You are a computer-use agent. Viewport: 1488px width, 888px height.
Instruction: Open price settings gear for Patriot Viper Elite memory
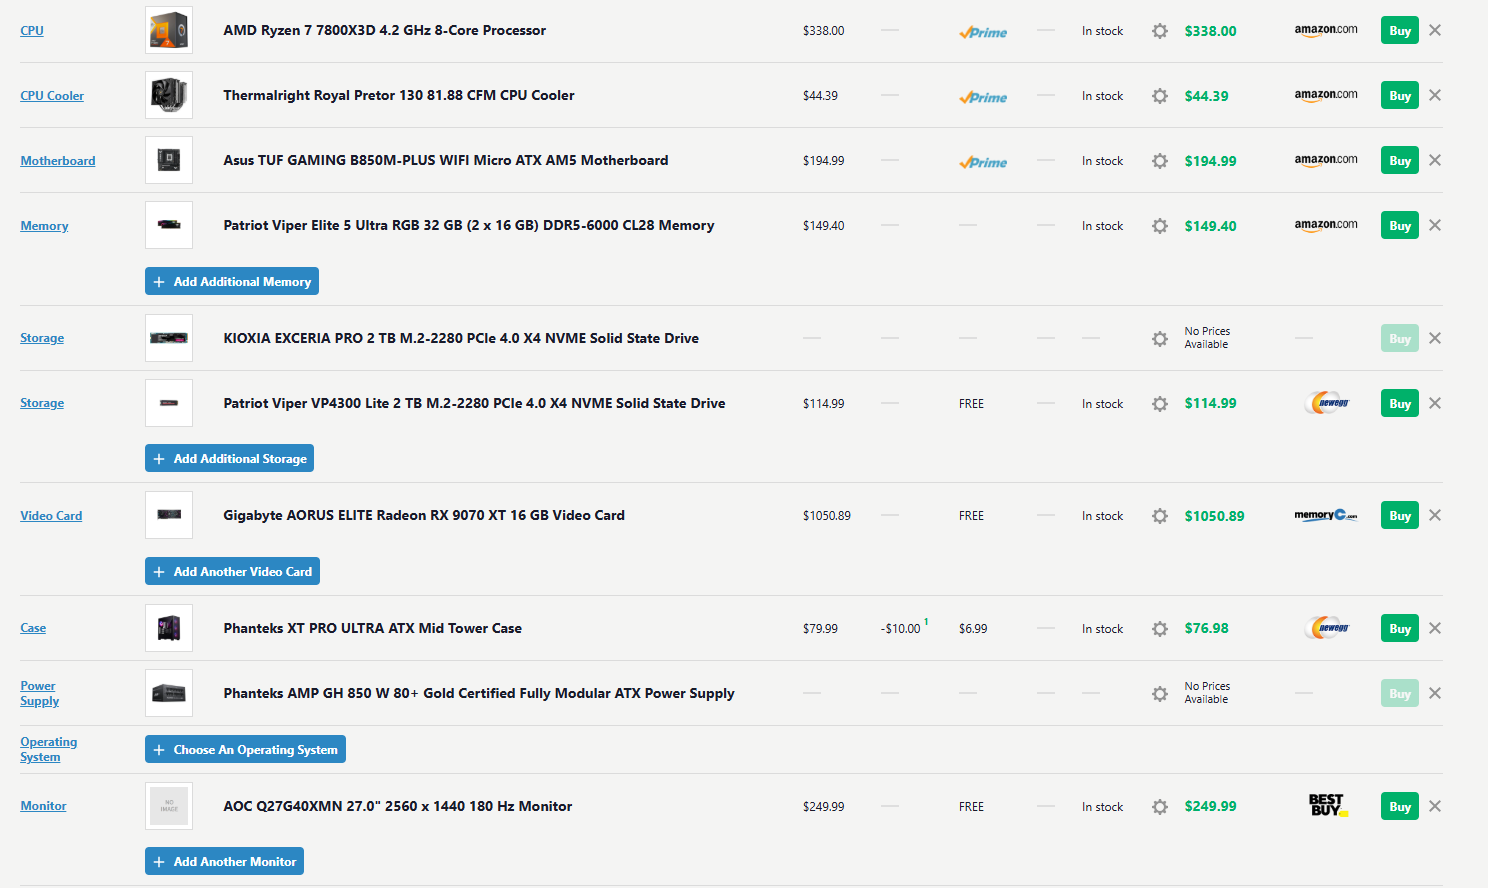click(1160, 226)
